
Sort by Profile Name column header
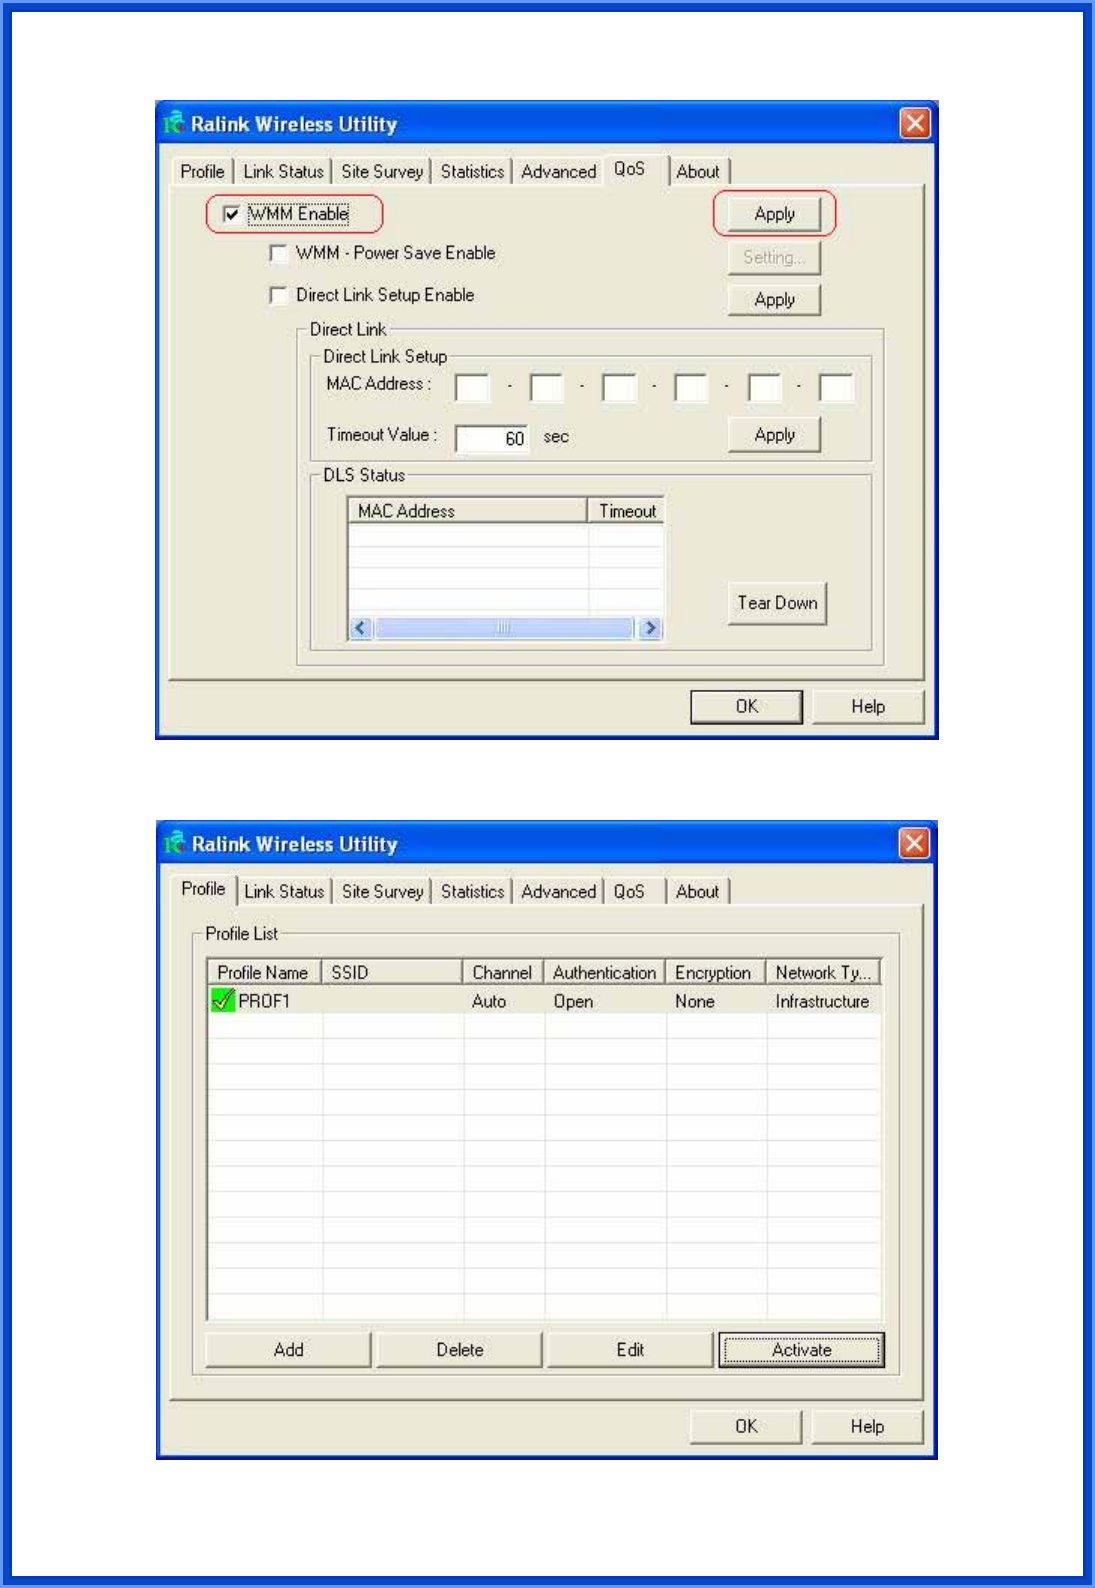264,972
